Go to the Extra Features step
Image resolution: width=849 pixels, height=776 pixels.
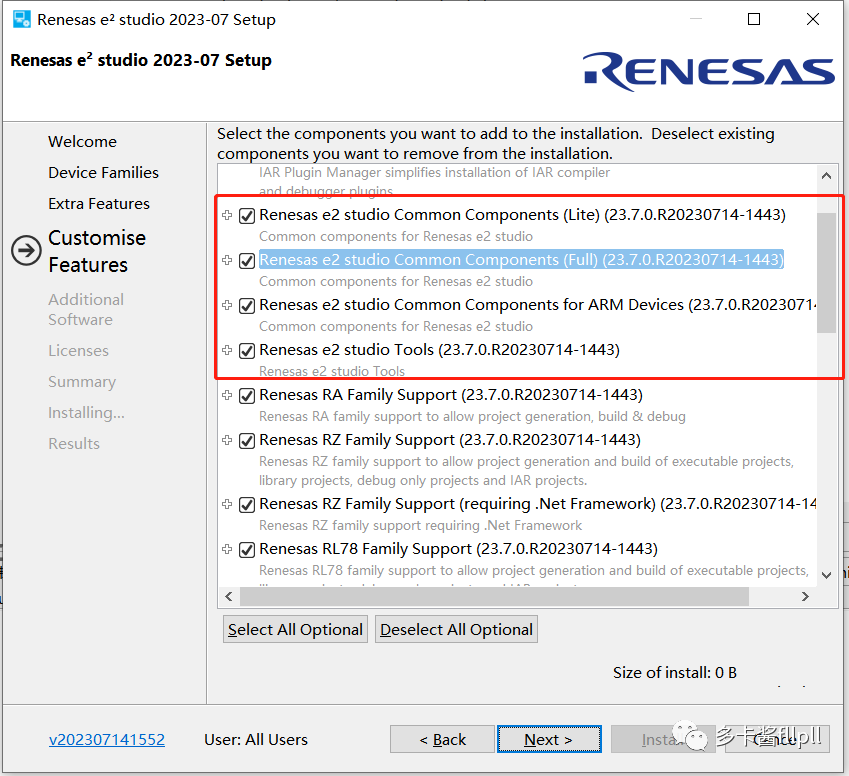(99, 204)
